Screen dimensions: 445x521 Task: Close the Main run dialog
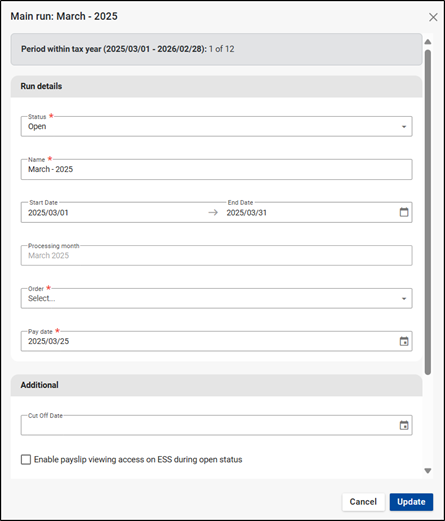pyautogui.click(x=433, y=17)
